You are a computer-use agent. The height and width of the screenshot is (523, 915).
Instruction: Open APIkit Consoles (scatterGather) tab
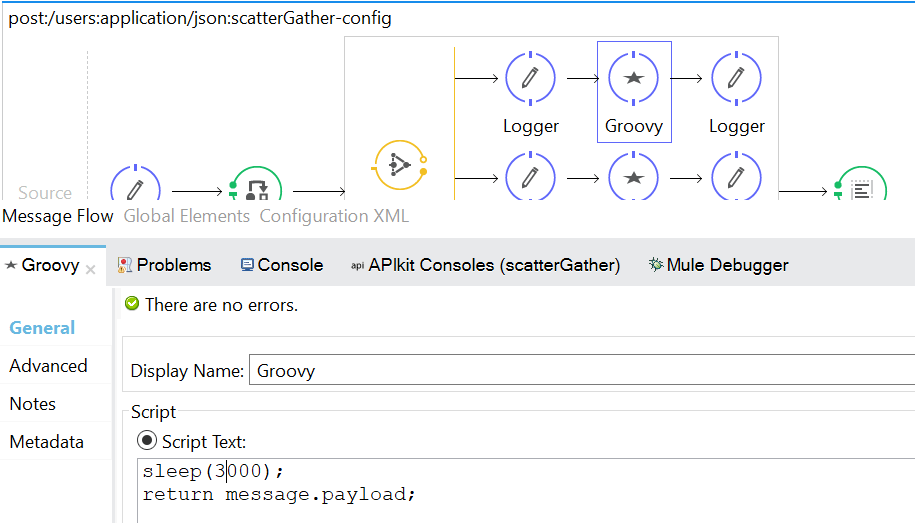[485, 265]
